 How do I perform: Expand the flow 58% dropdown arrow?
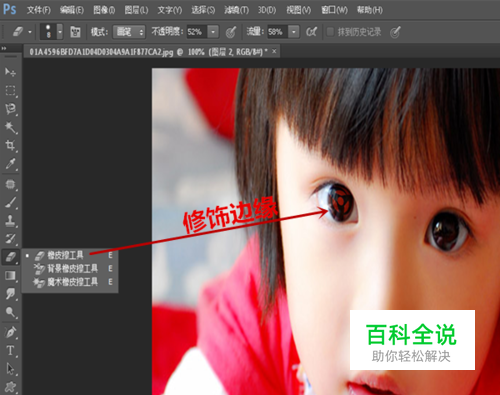[294, 32]
